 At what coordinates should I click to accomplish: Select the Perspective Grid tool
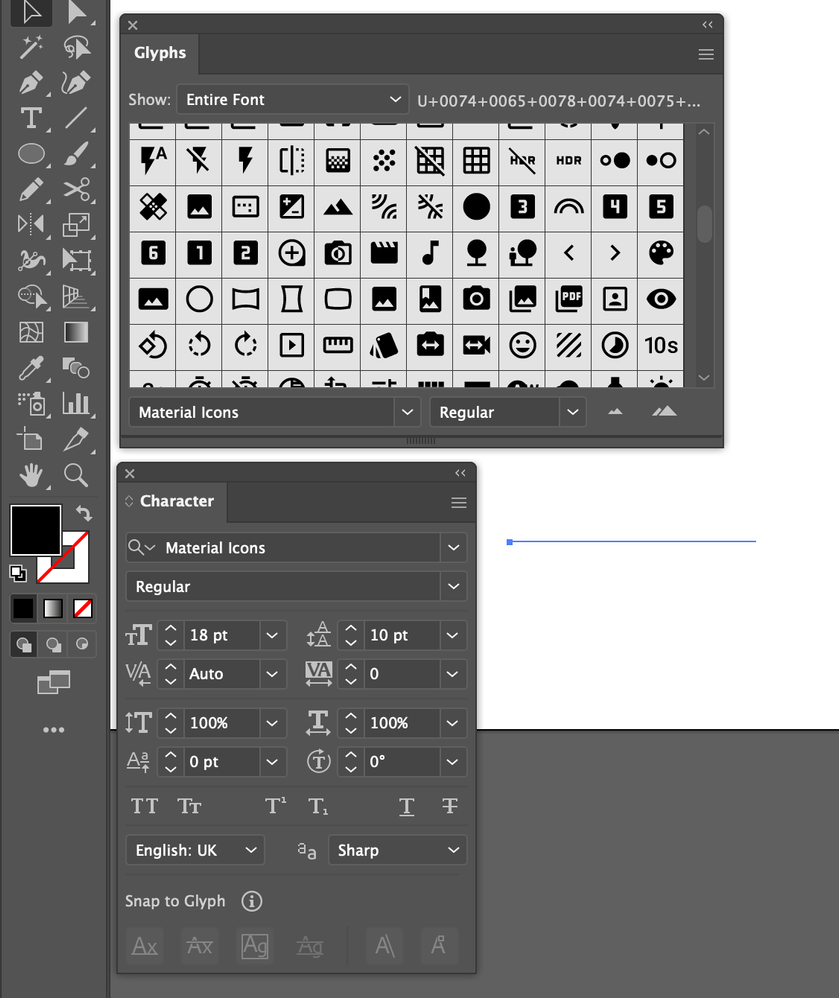click(76, 297)
